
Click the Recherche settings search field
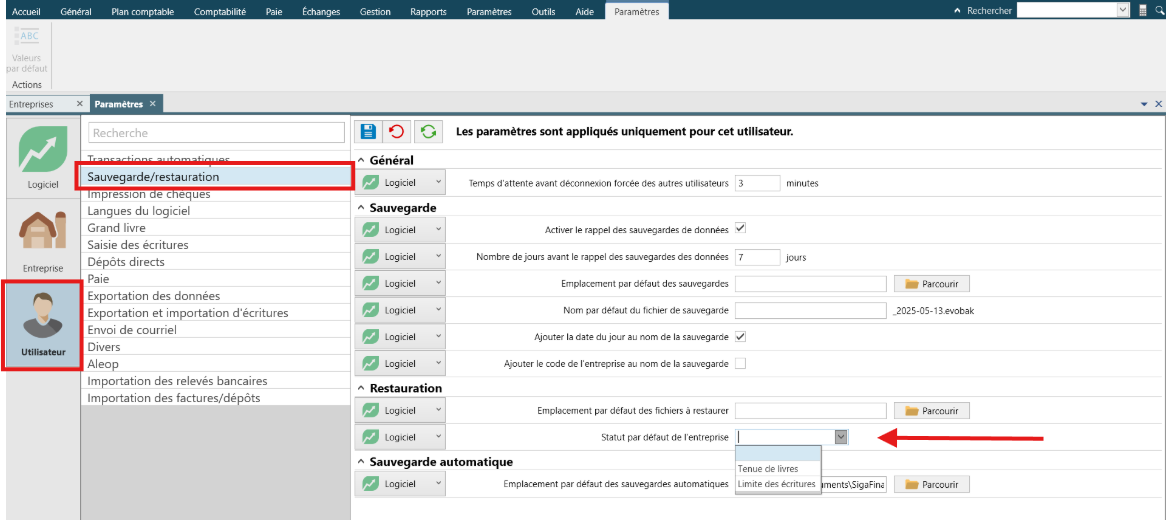pos(216,133)
